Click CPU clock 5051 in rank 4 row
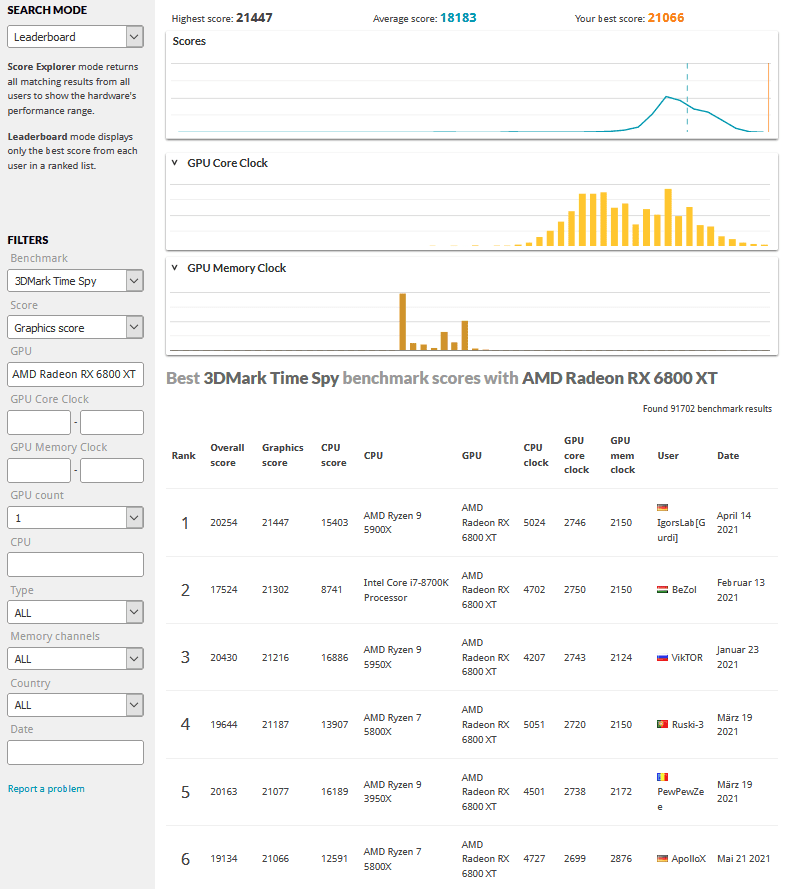Viewport: 787px width, 889px height. 534,725
